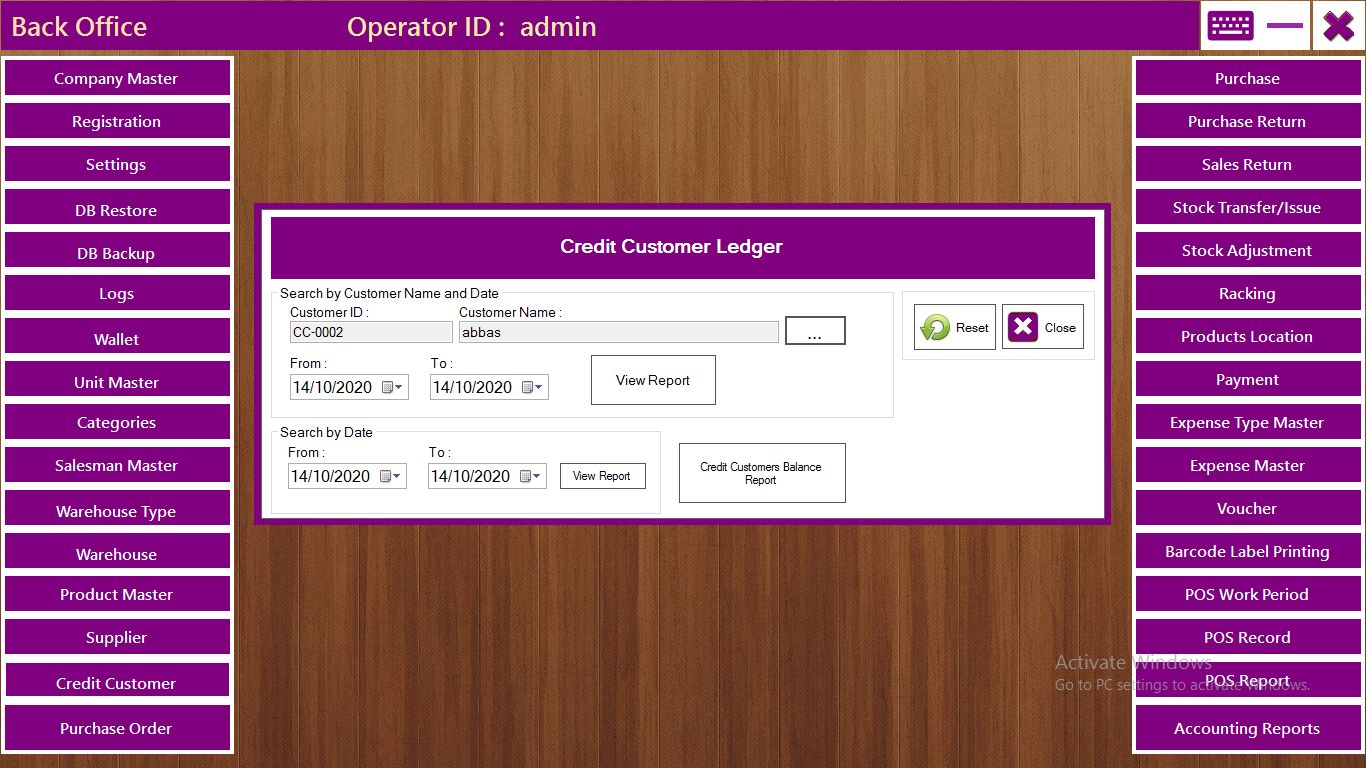Screen dimensions: 1366x768
Task: Open Settings in the left menu
Action: [x=117, y=164]
